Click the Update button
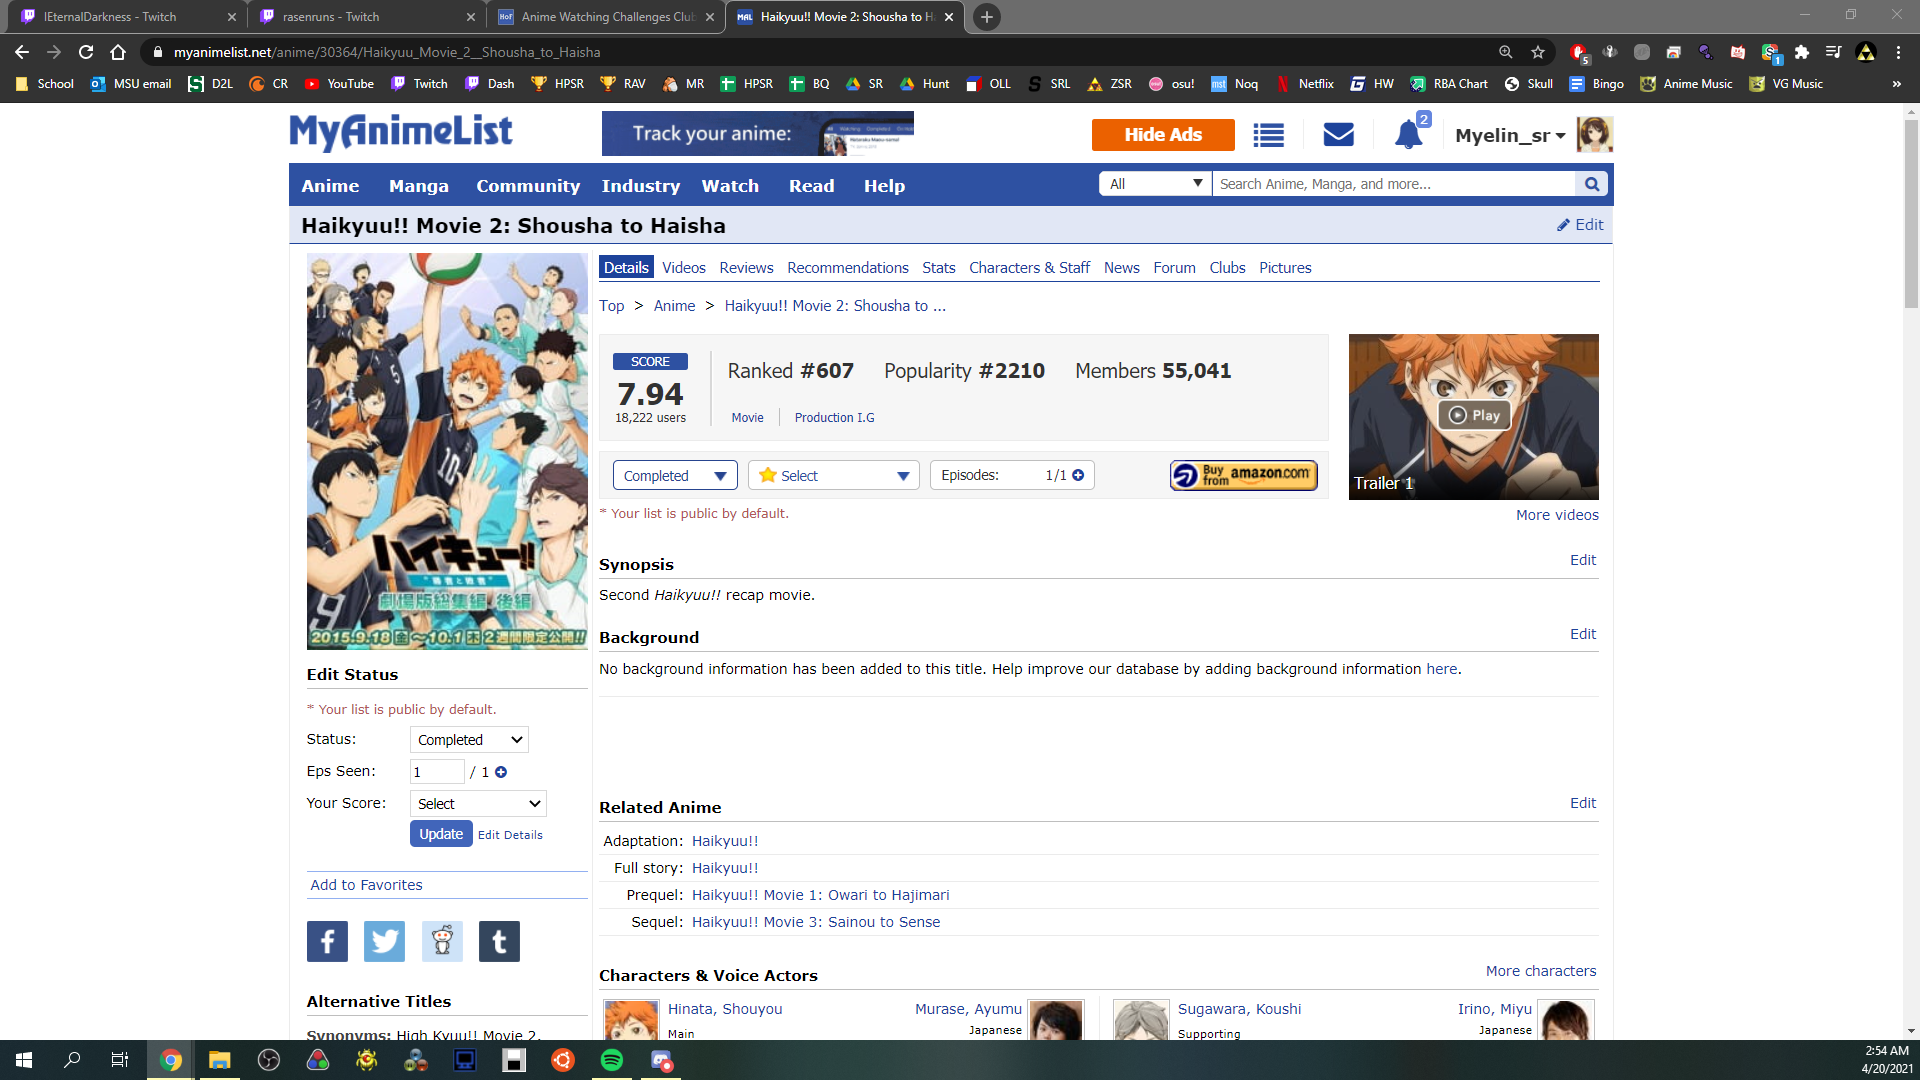Viewport: 1920px width, 1080px height. 440,834
